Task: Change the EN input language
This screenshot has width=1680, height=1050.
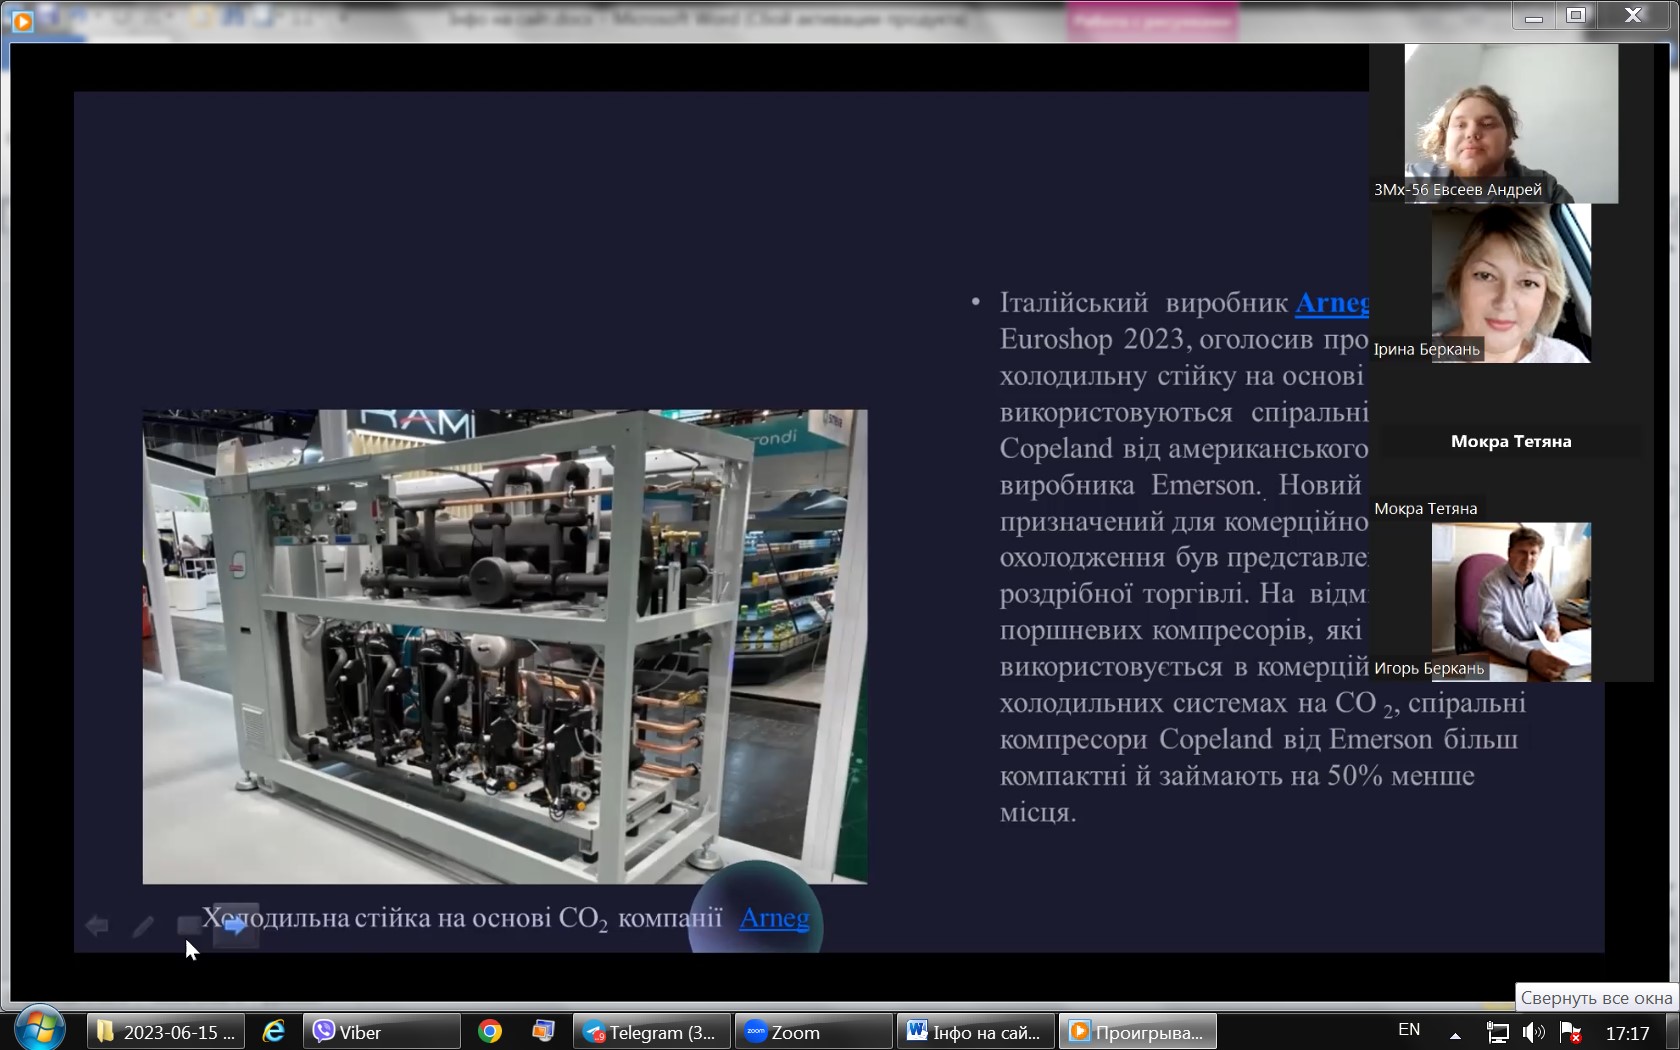Action: [x=1409, y=1030]
